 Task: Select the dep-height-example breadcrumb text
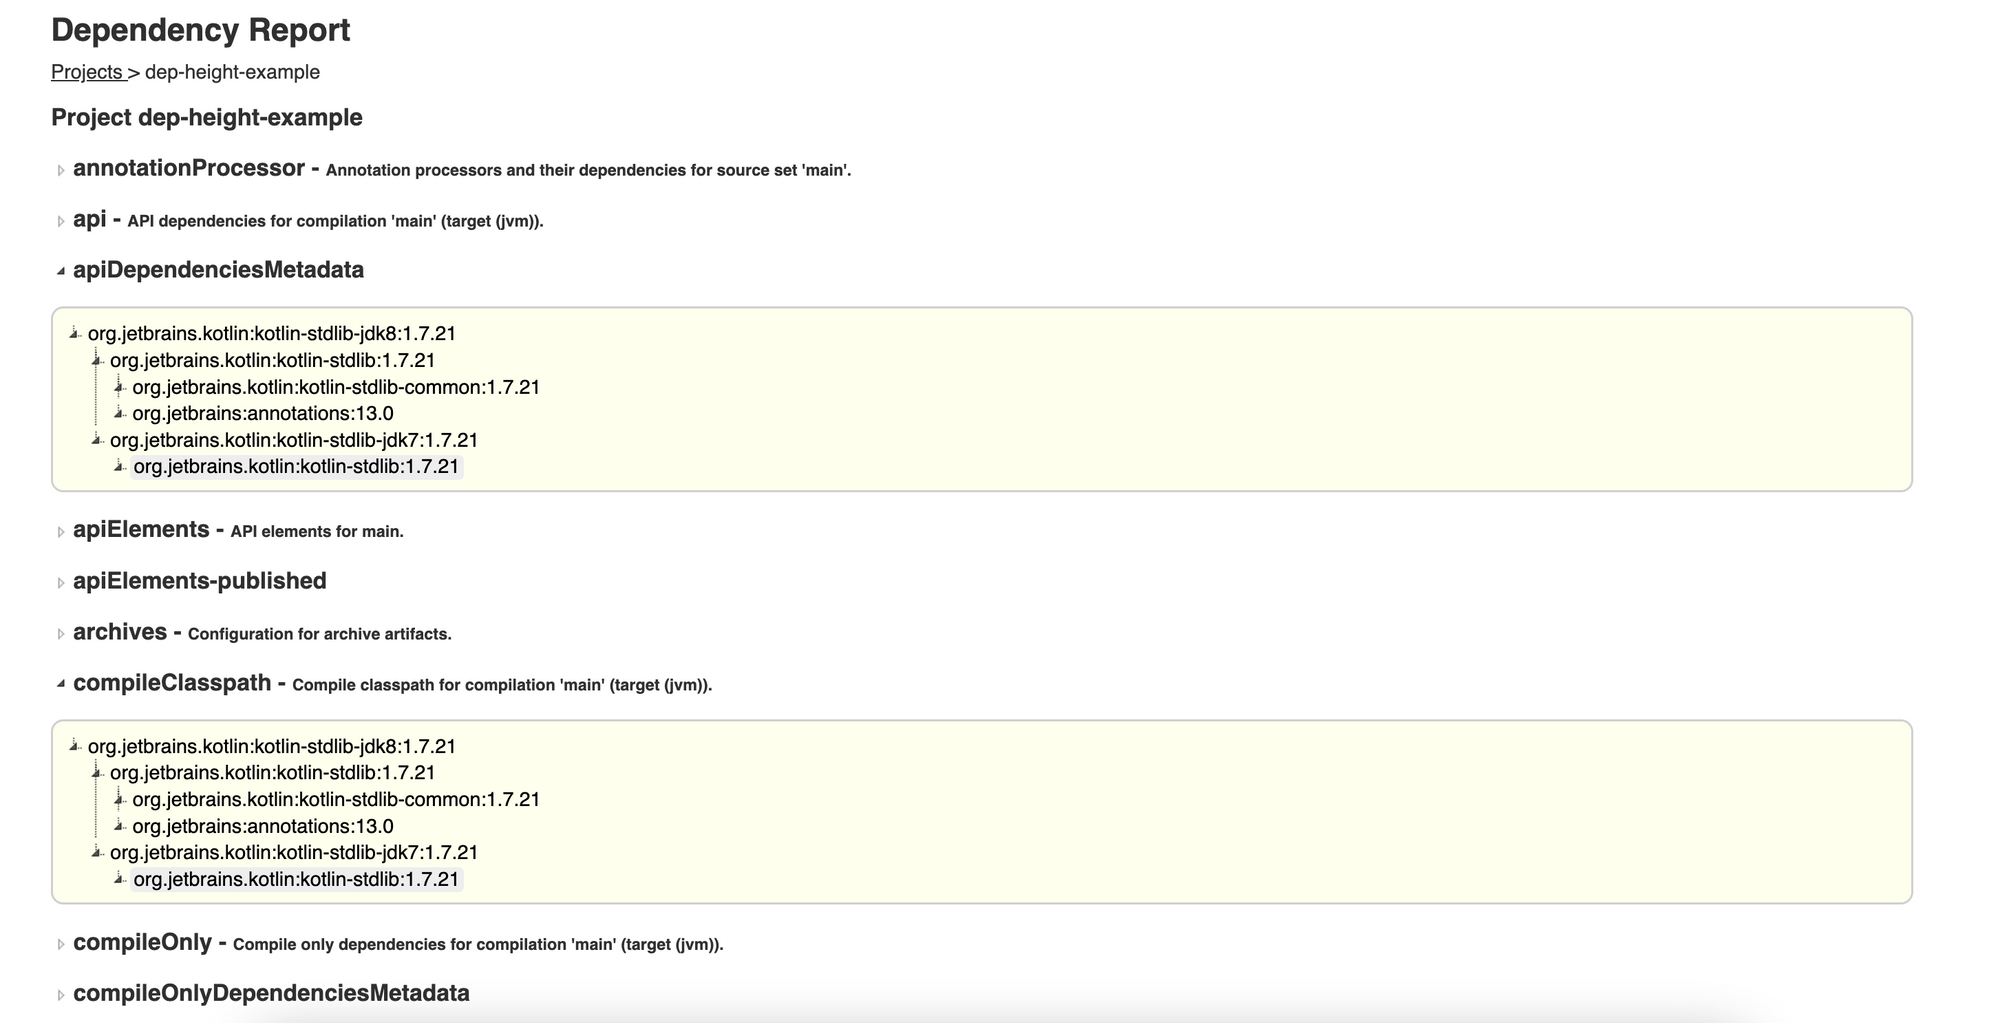pyautogui.click(x=231, y=72)
